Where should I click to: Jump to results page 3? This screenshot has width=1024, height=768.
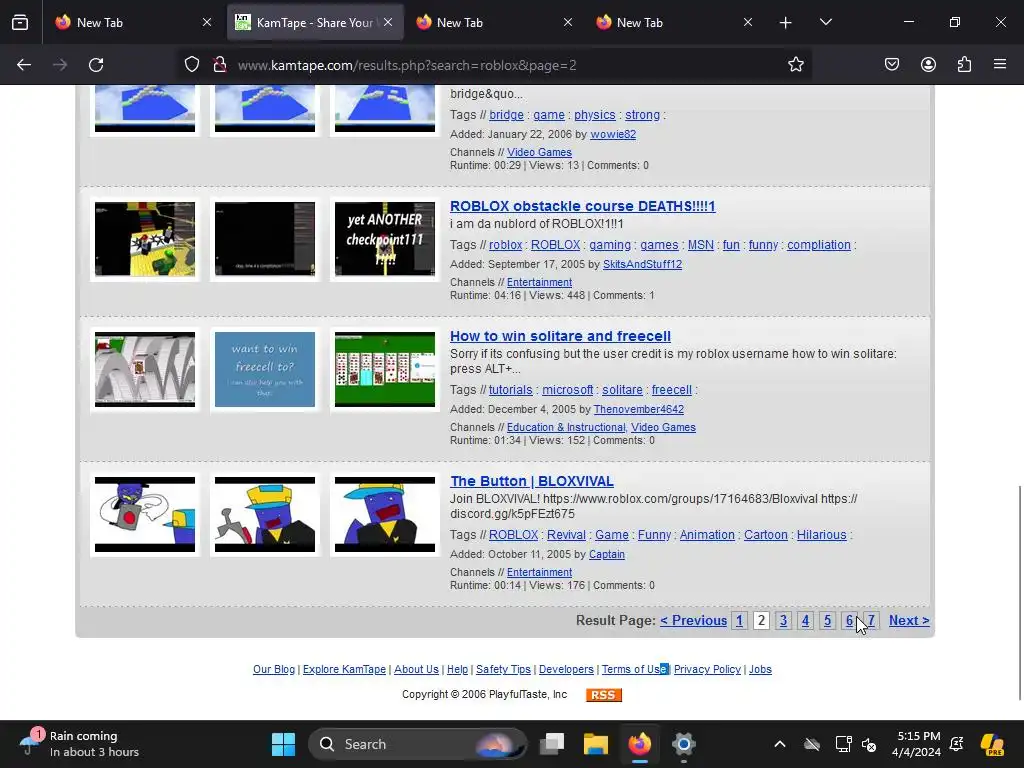783,620
